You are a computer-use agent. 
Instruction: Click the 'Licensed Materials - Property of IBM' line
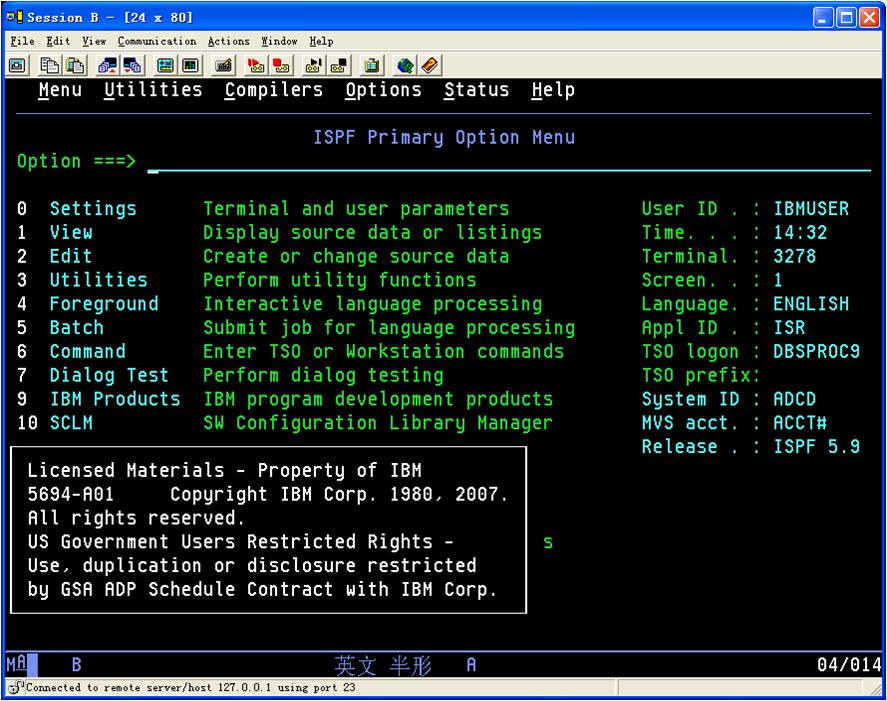coord(225,471)
